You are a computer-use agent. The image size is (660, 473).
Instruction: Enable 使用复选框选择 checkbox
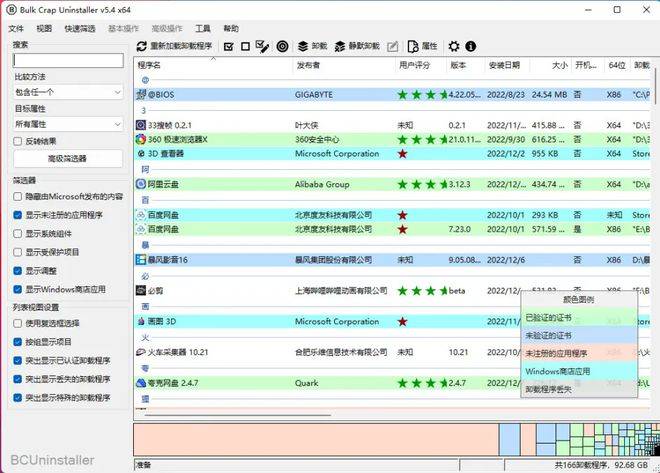[x=17, y=323]
